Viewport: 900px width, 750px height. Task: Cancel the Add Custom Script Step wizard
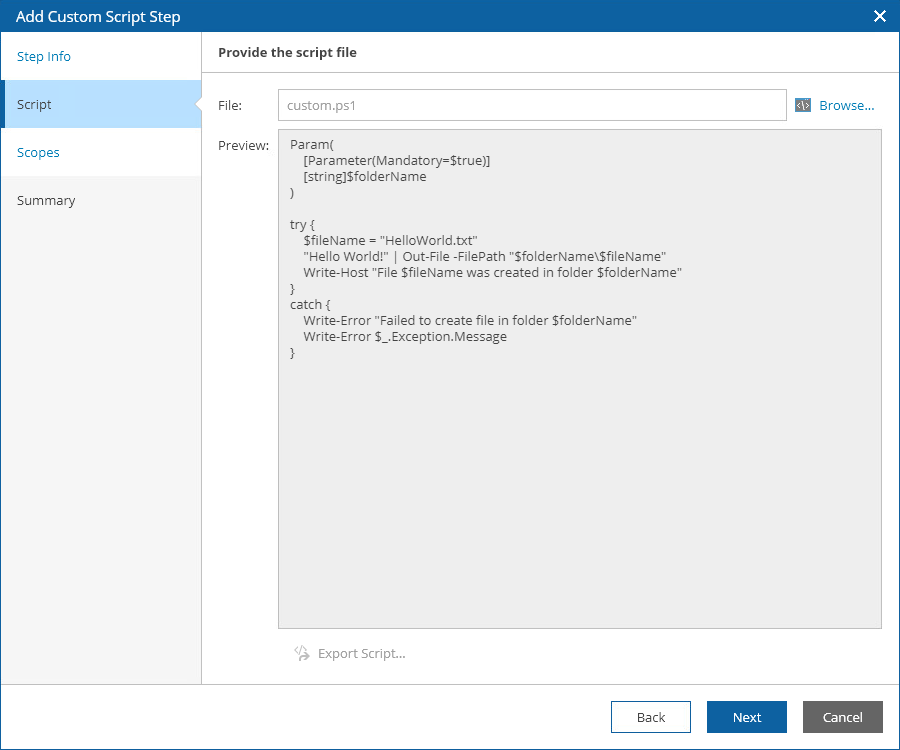click(842, 717)
